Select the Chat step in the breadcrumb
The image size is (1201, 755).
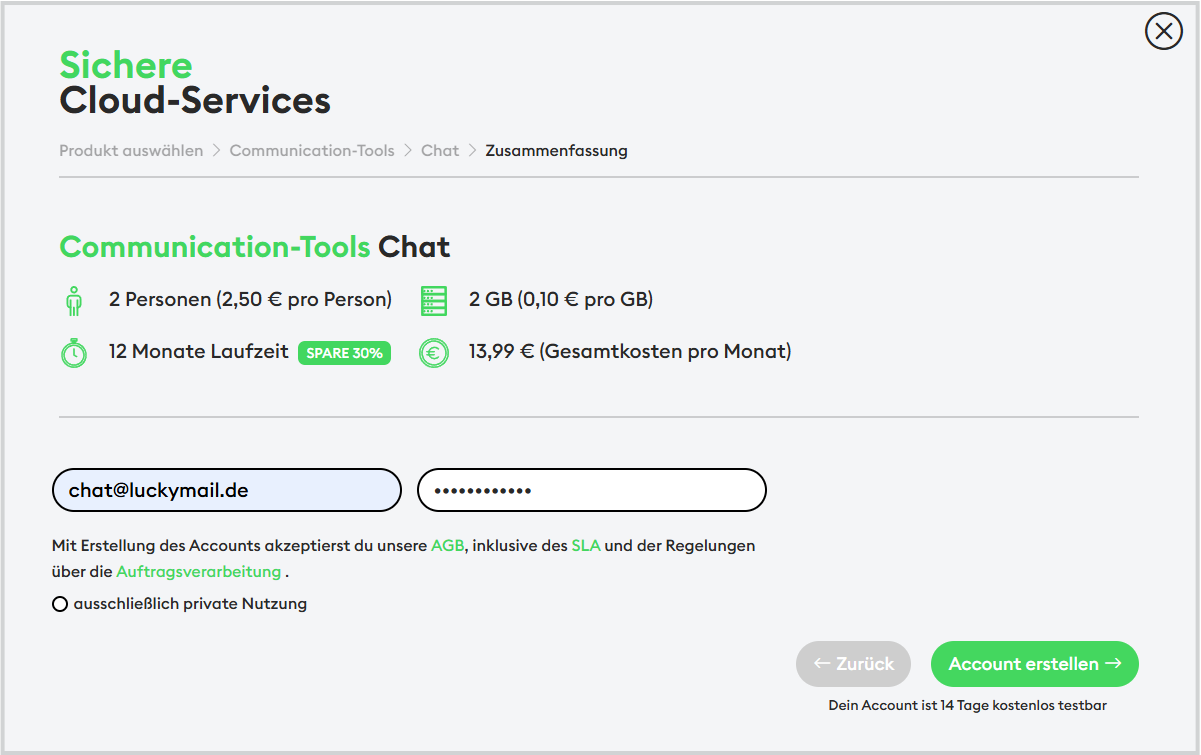click(439, 150)
